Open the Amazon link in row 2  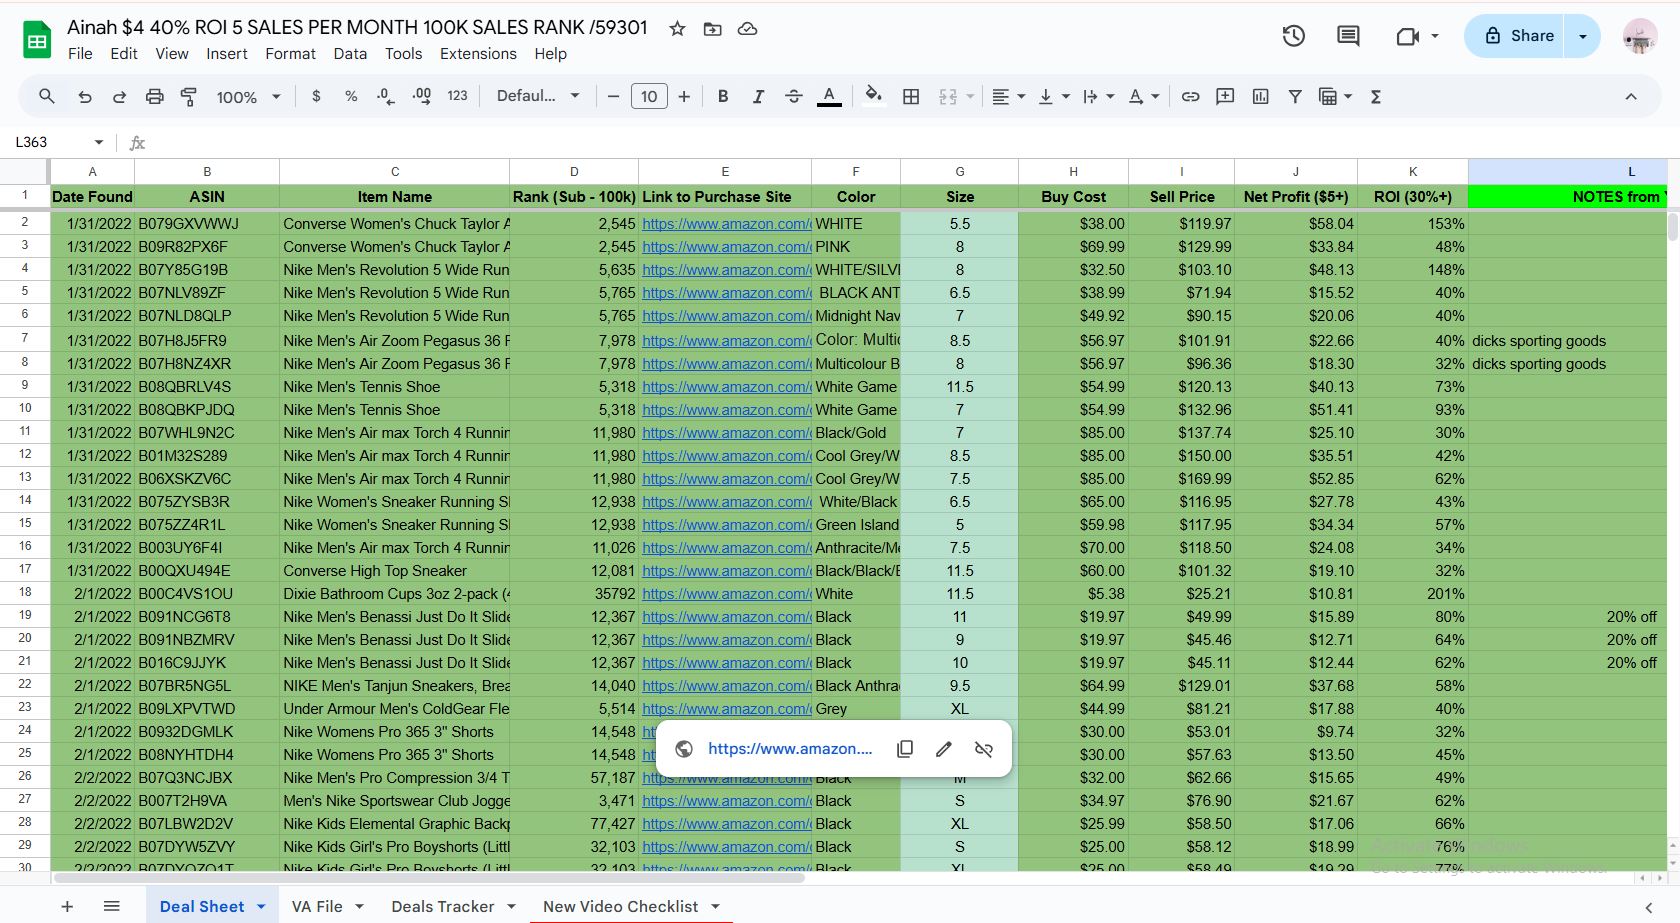pos(725,224)
